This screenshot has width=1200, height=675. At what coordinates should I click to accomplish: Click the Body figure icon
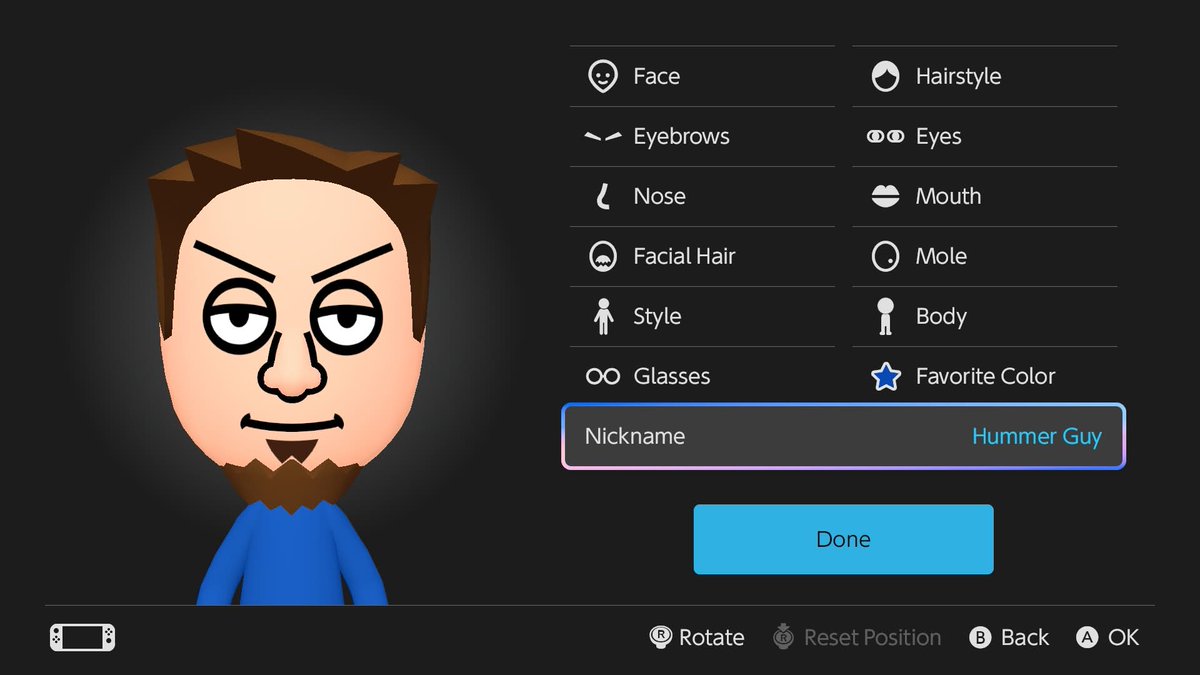pyautogui.click(x=885, y=316)
